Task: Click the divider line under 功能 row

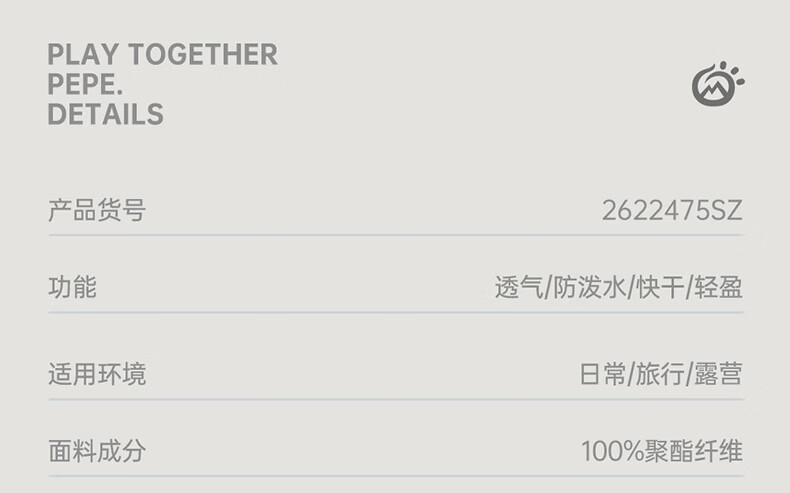Action: [395, 313]
